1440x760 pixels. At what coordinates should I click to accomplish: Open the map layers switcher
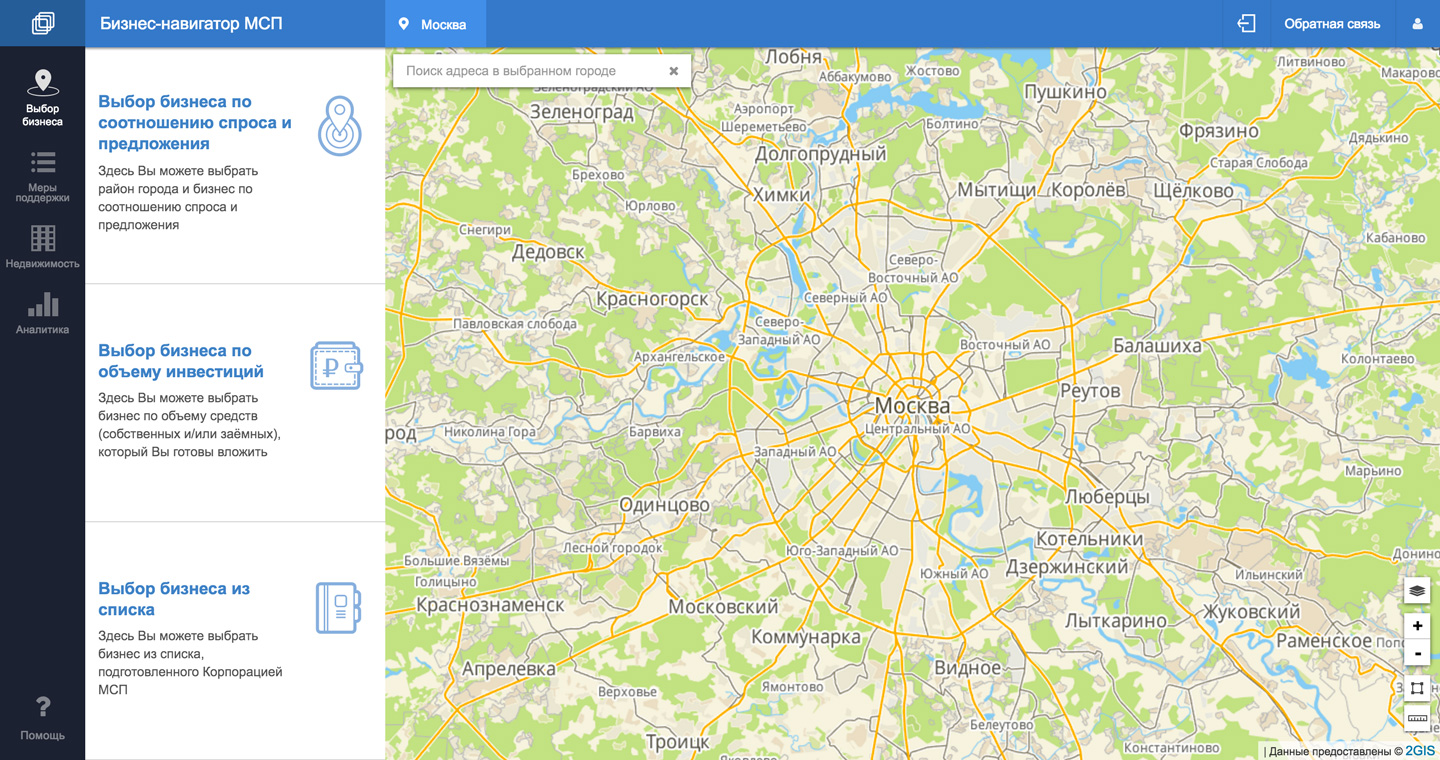(1417, 591)
